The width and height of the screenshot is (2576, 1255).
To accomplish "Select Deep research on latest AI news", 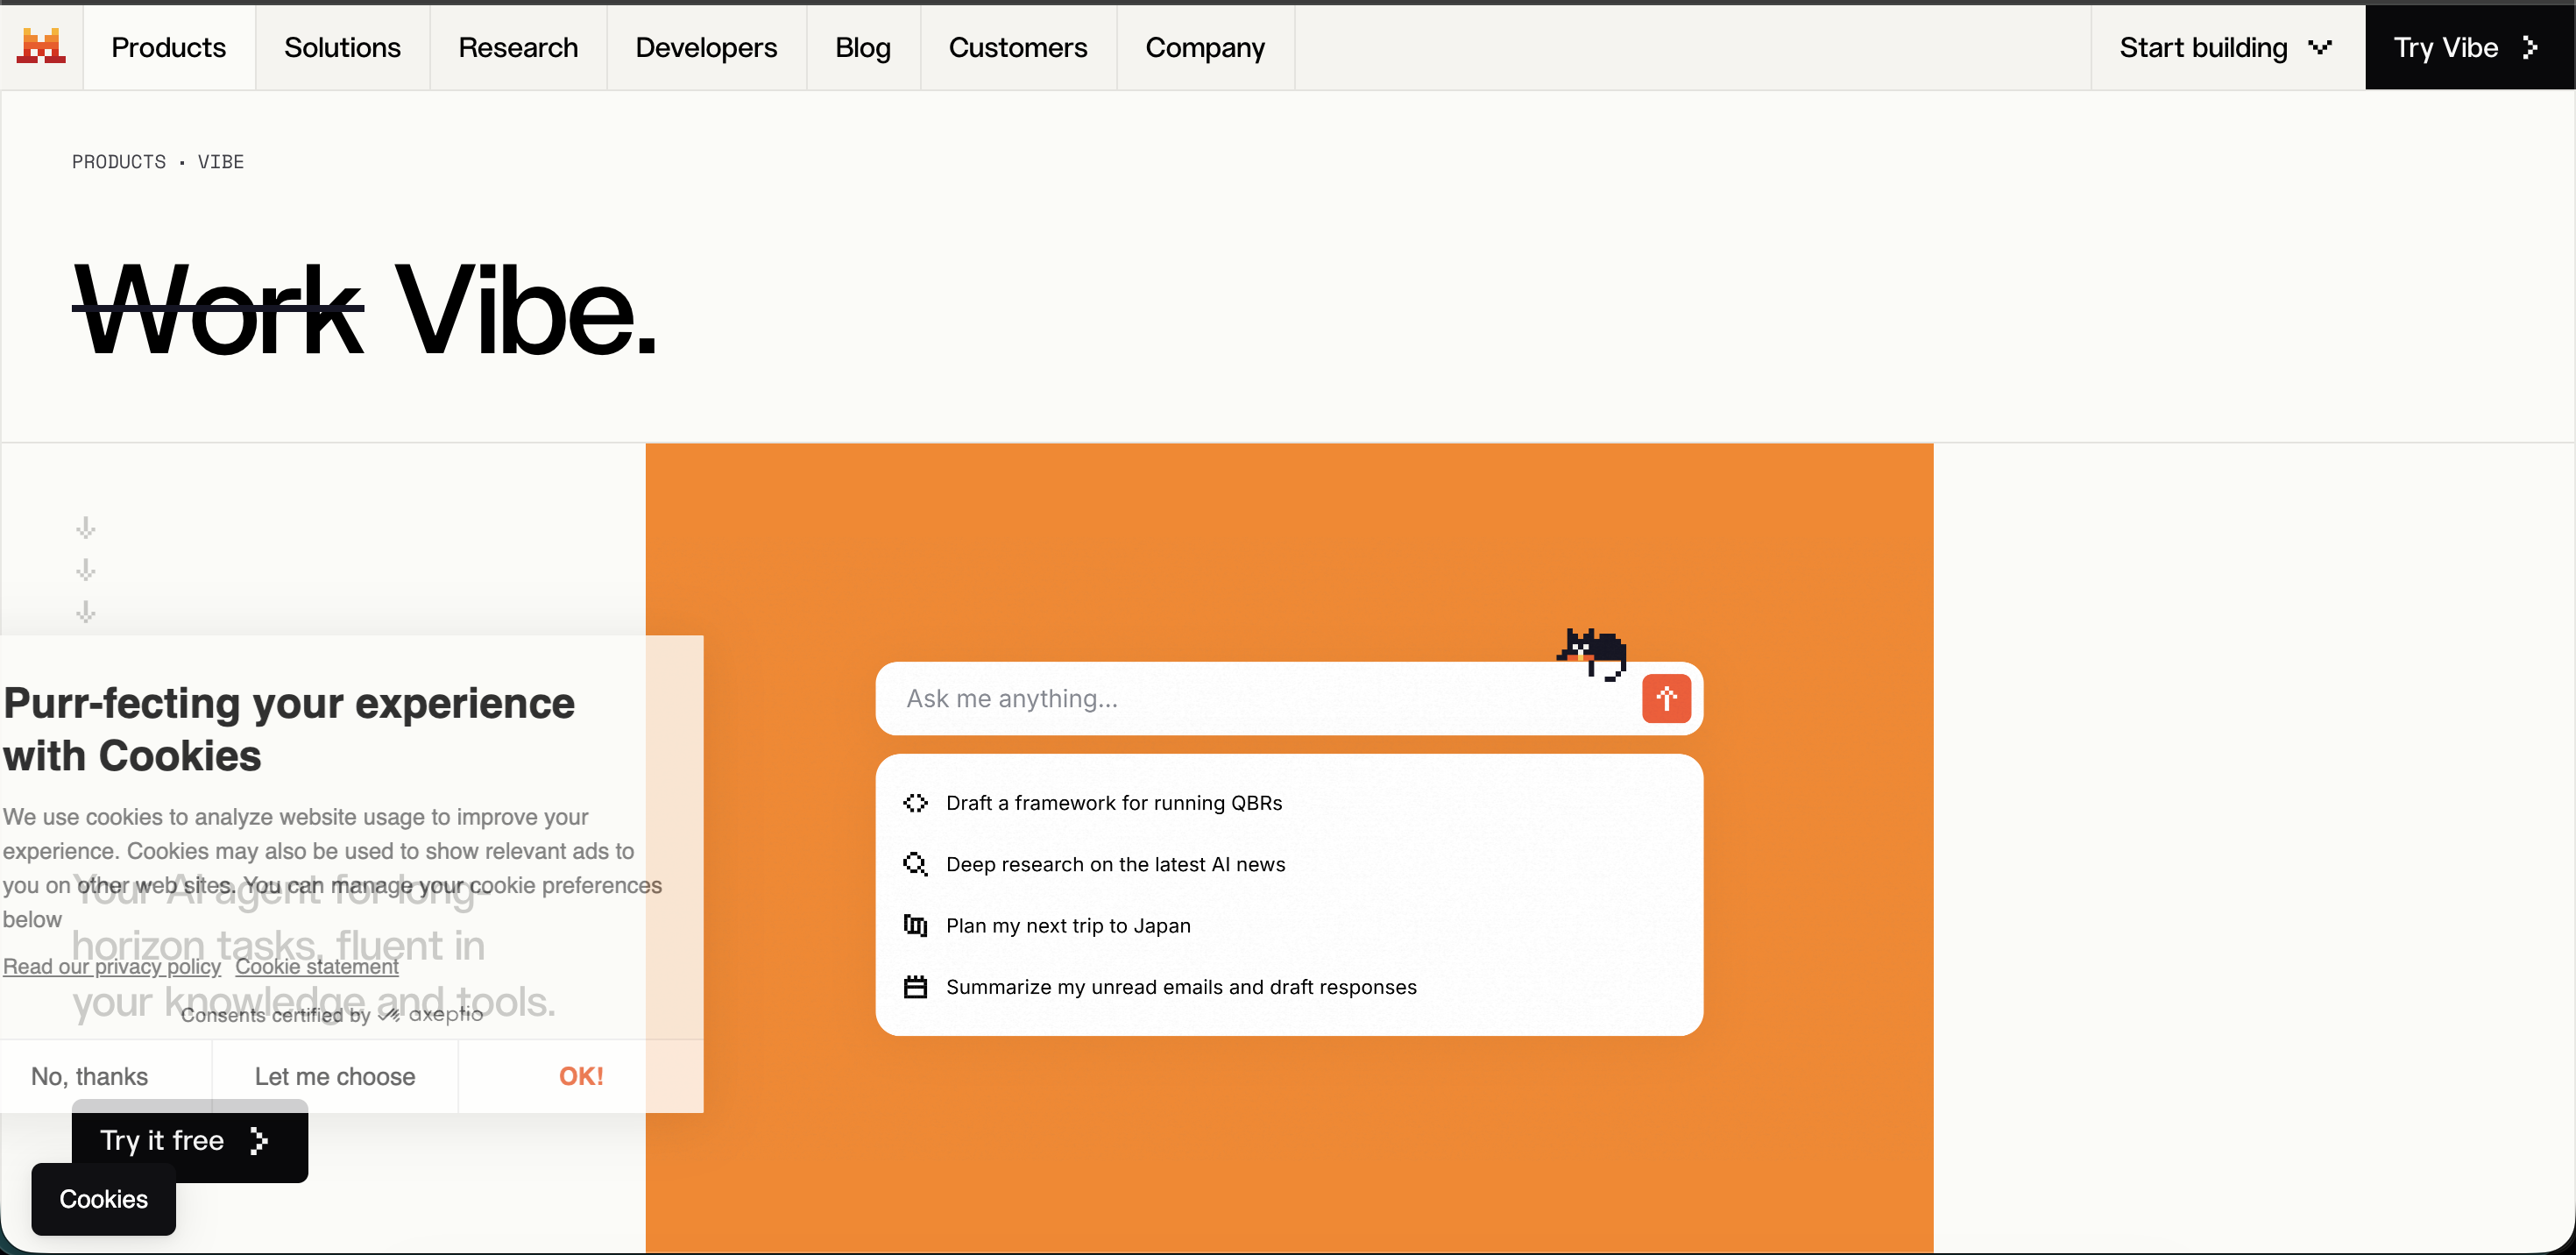I will tap(1289, 864).
